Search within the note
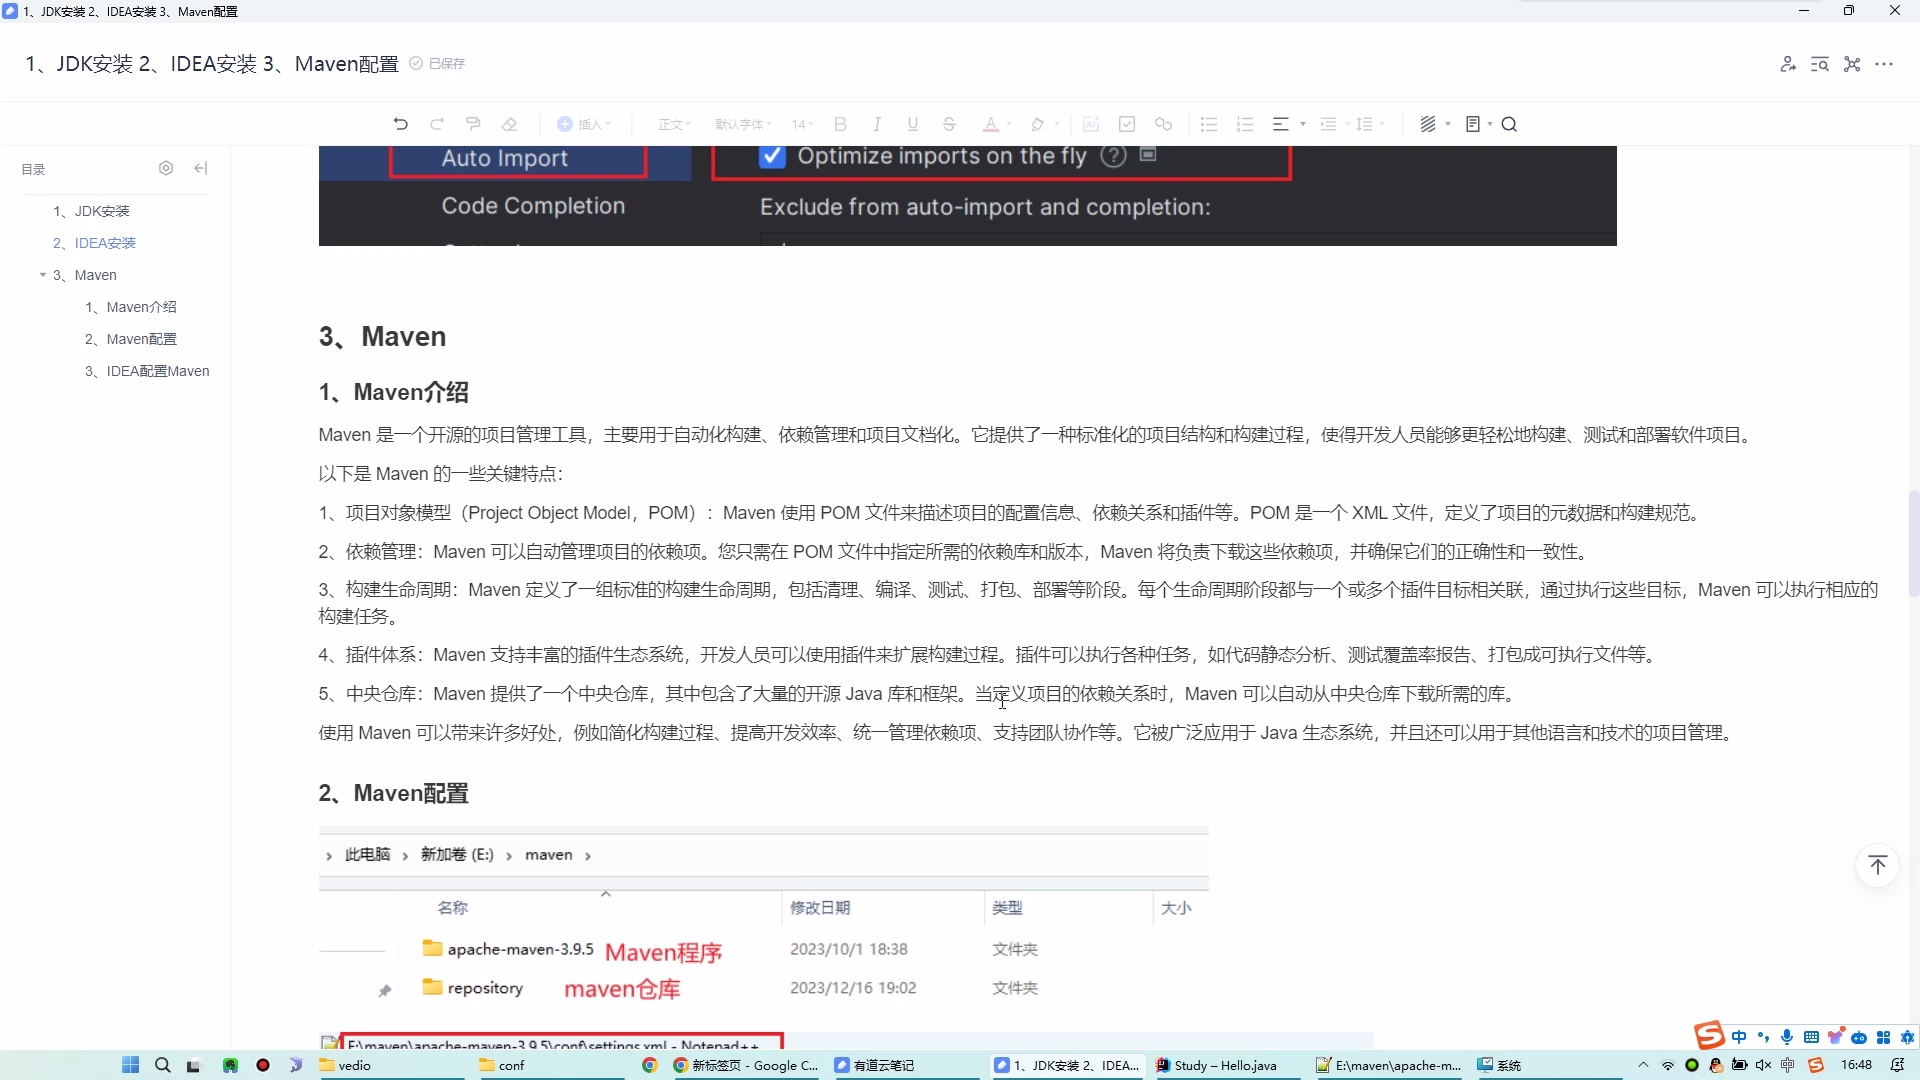 coord(1509,123)
